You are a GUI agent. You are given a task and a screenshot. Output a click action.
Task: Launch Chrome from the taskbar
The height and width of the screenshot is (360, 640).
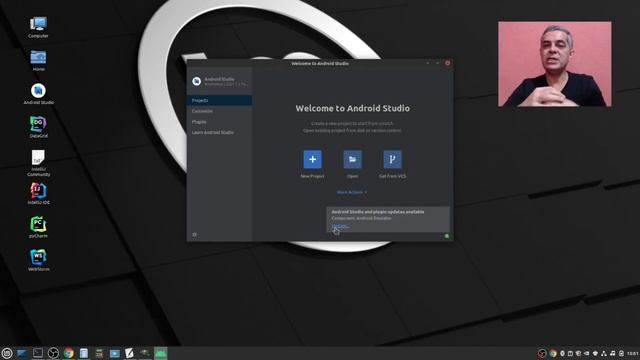pos(69,353)
